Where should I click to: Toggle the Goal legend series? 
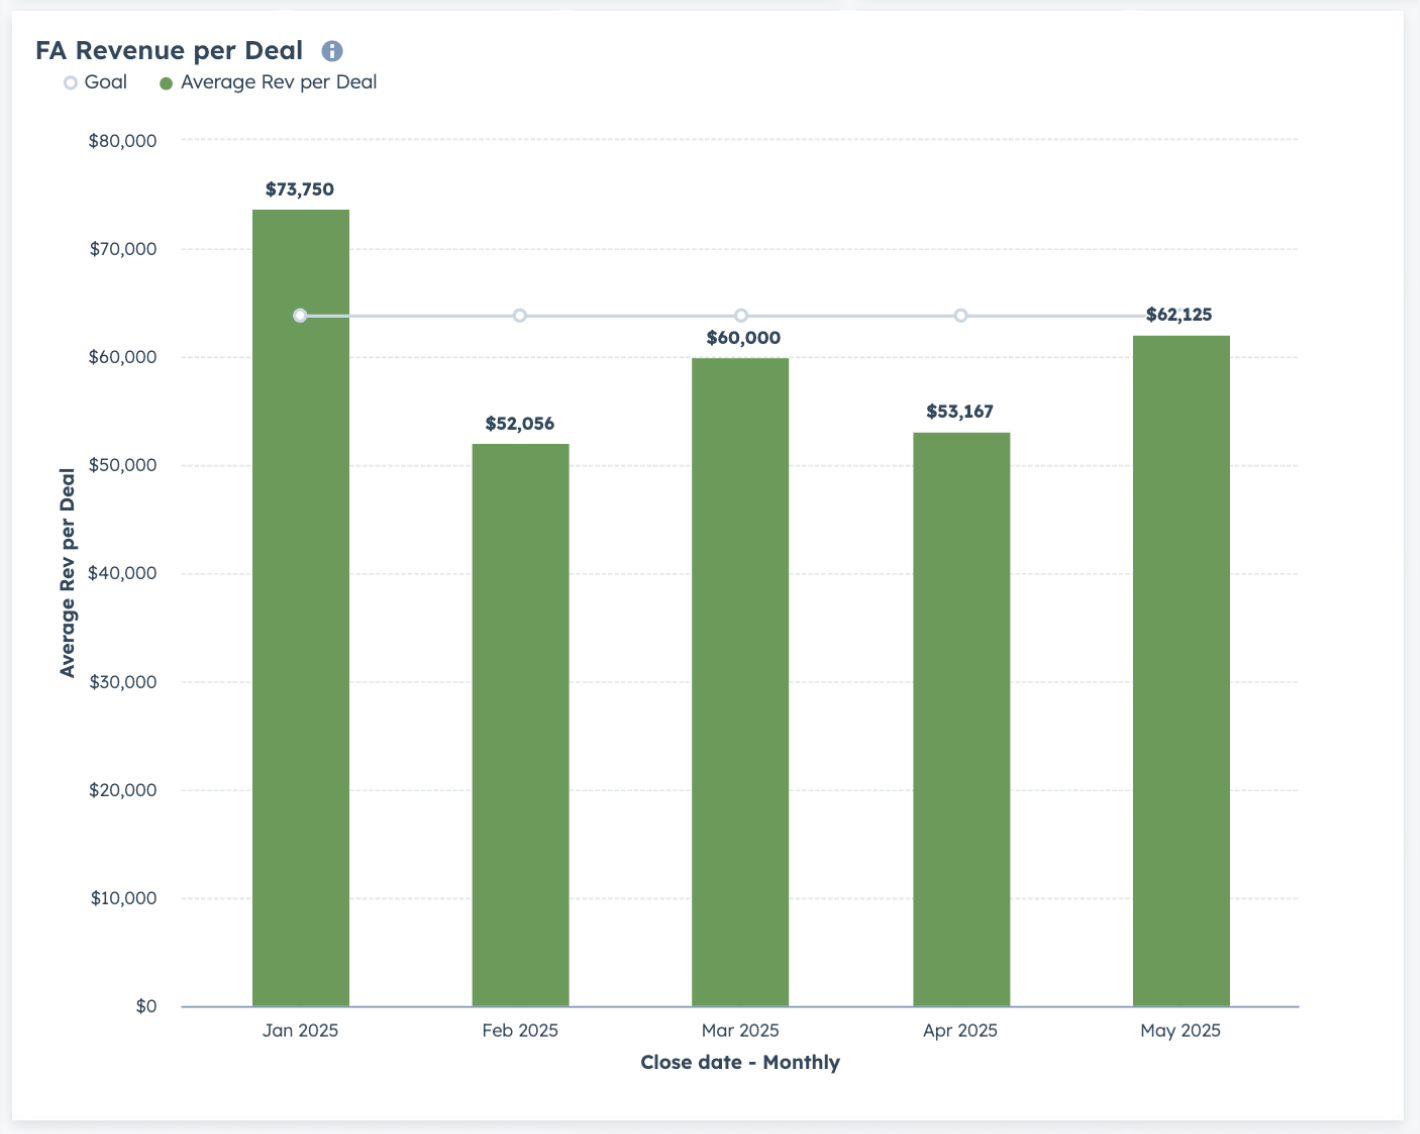96,82
